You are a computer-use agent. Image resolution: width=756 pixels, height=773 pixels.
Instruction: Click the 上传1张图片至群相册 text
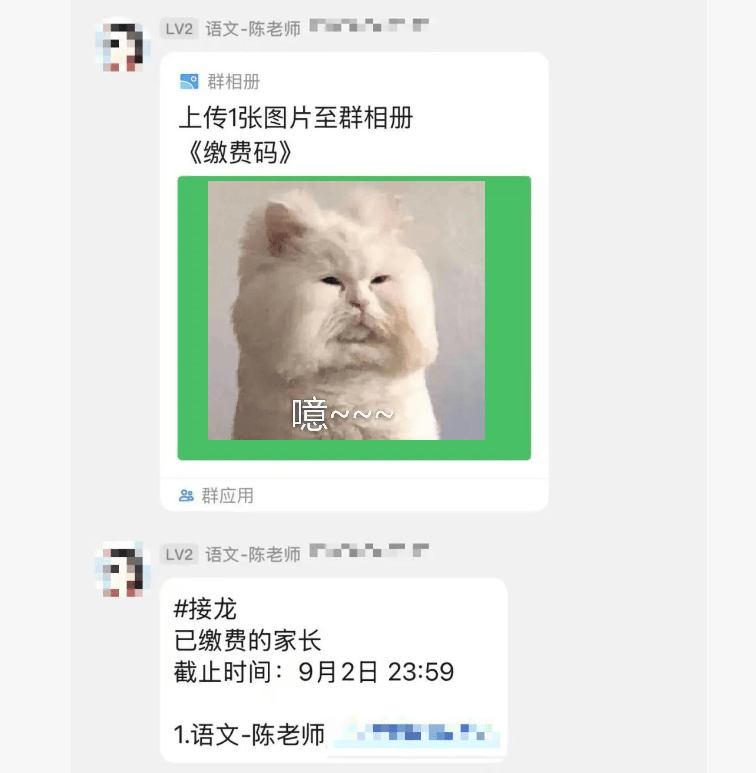tap(296, 118)
